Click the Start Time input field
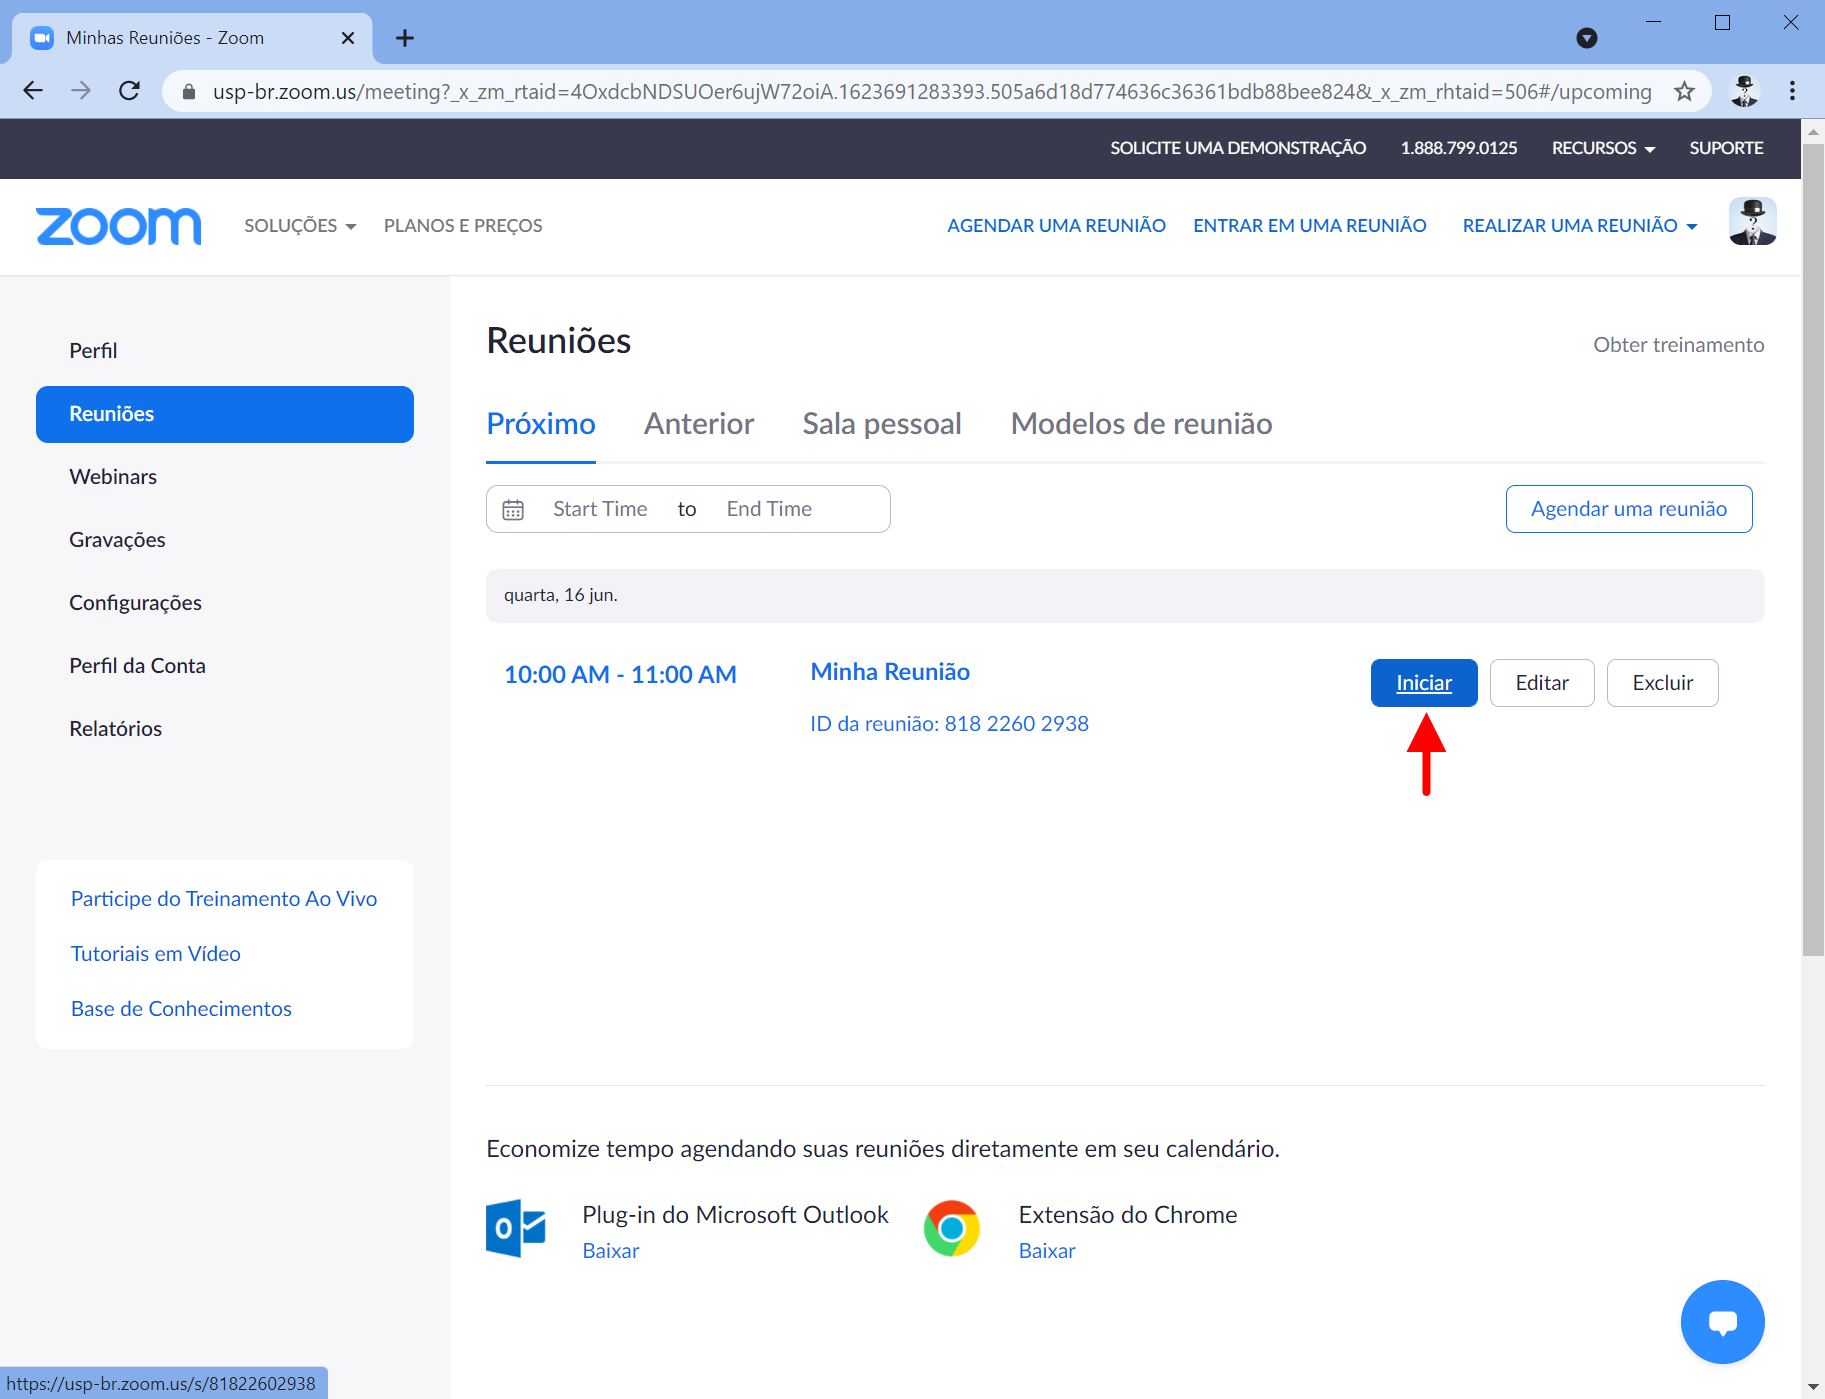The image size is (1825, 1399). click(600, 509)
